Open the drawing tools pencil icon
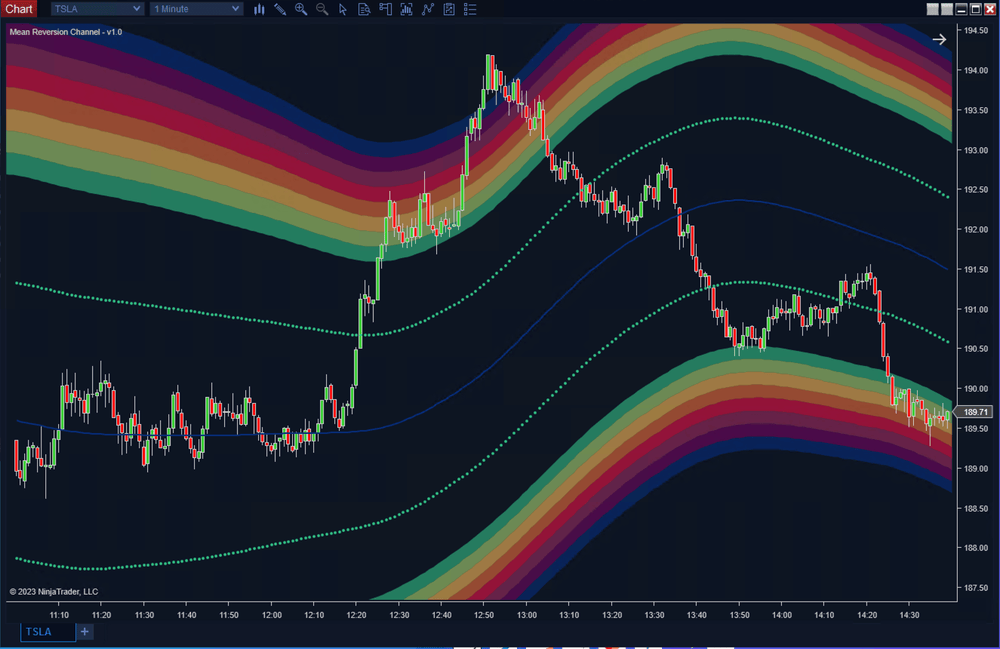This screenshot has height=649, width=1000. (x=280, y=9)
